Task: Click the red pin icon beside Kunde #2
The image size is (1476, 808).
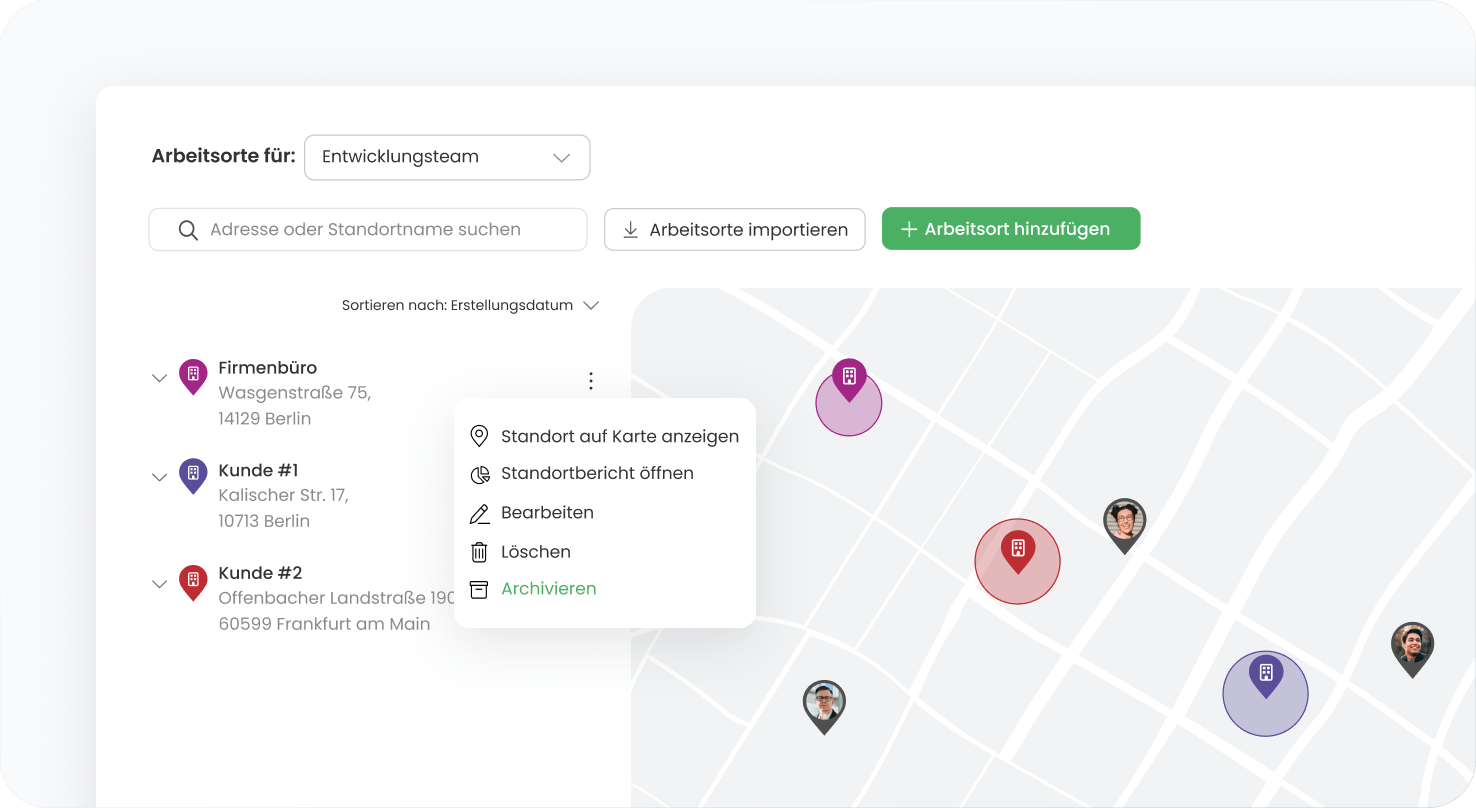Action: pyautogui.click(x=193, y=581)
